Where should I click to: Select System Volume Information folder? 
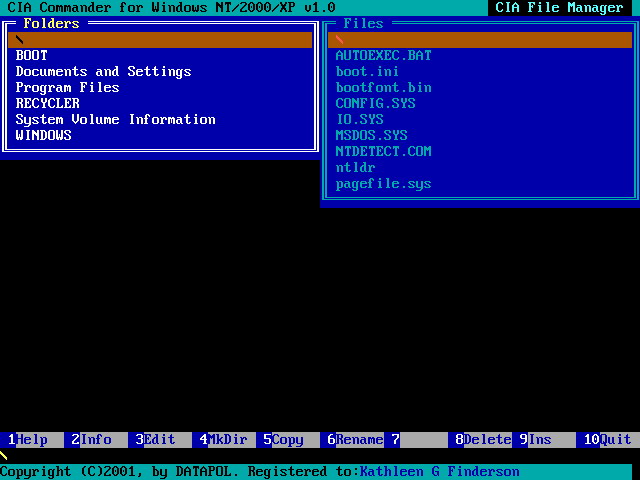click(x=116, y=120)
